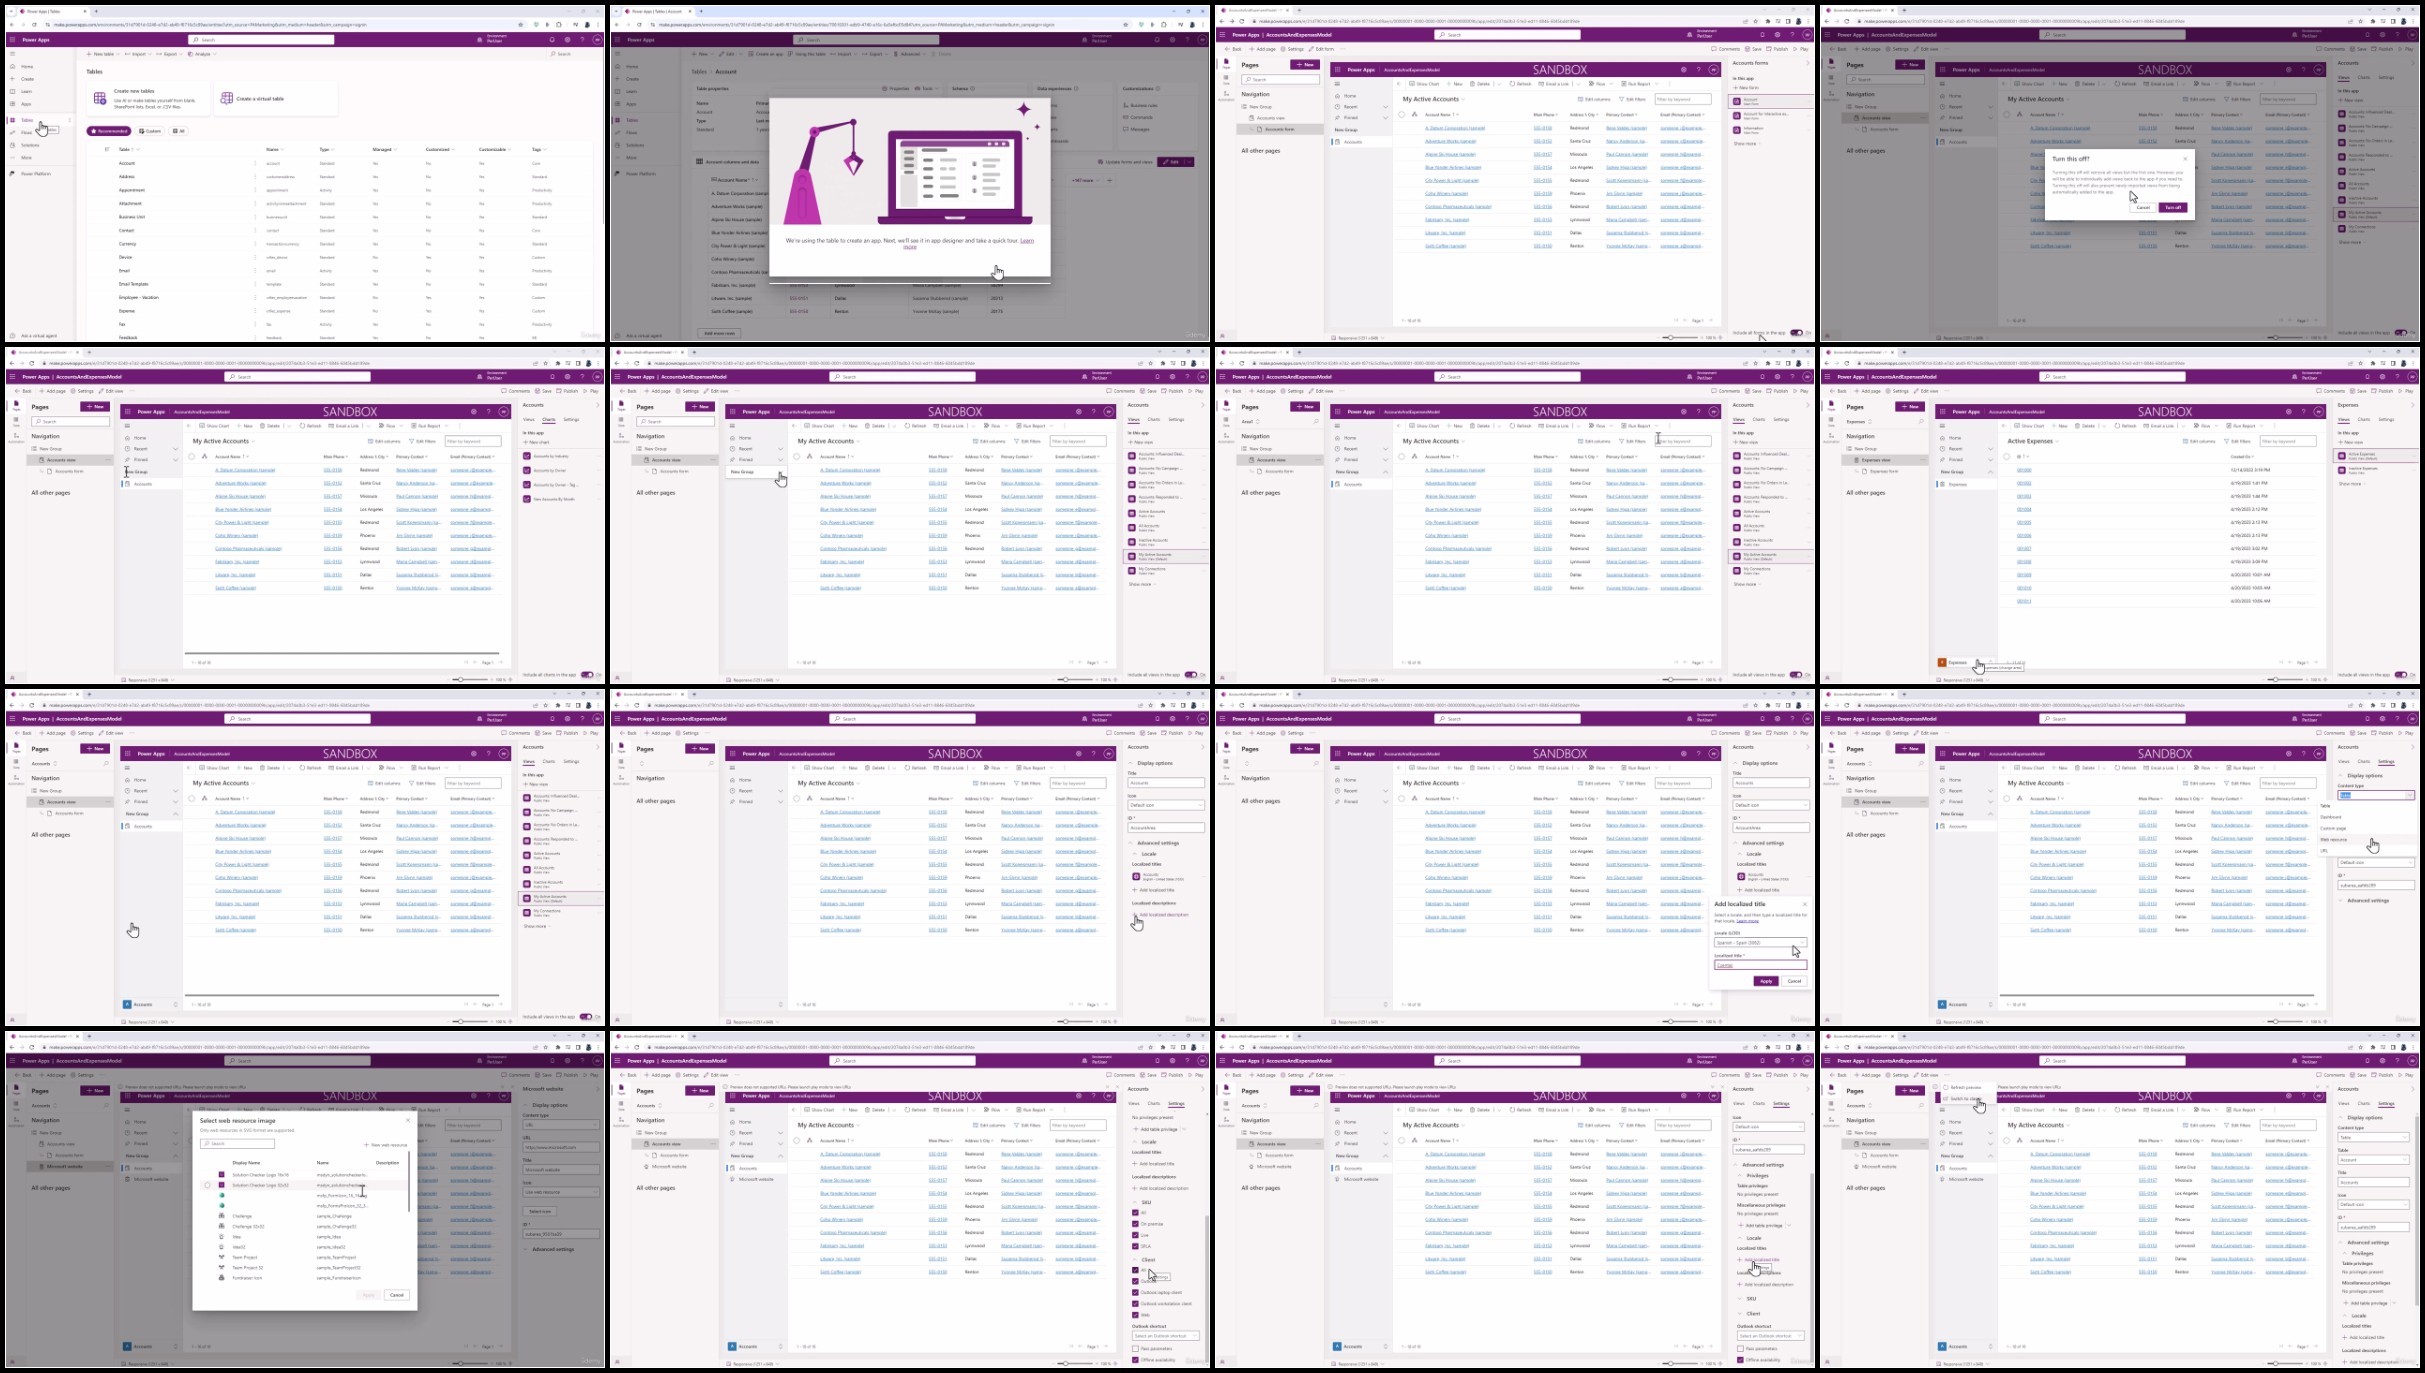Screen dimensions: 2425x1373
Task: Click New web resource in the image dialog
Action: [387, 1145]
